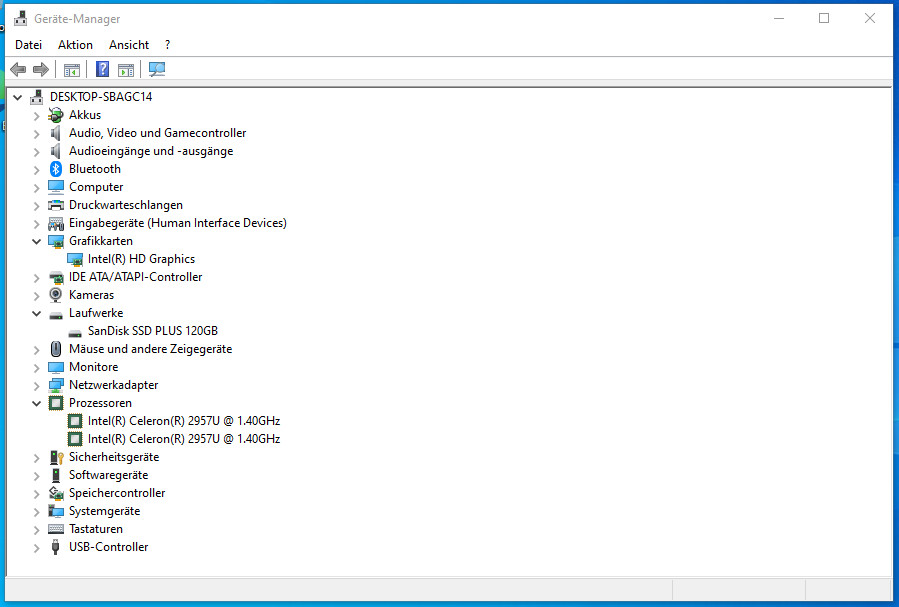Collapse the Prozessoren category
The height and width of the screenshot is (607, 899).
pos(37,404)
